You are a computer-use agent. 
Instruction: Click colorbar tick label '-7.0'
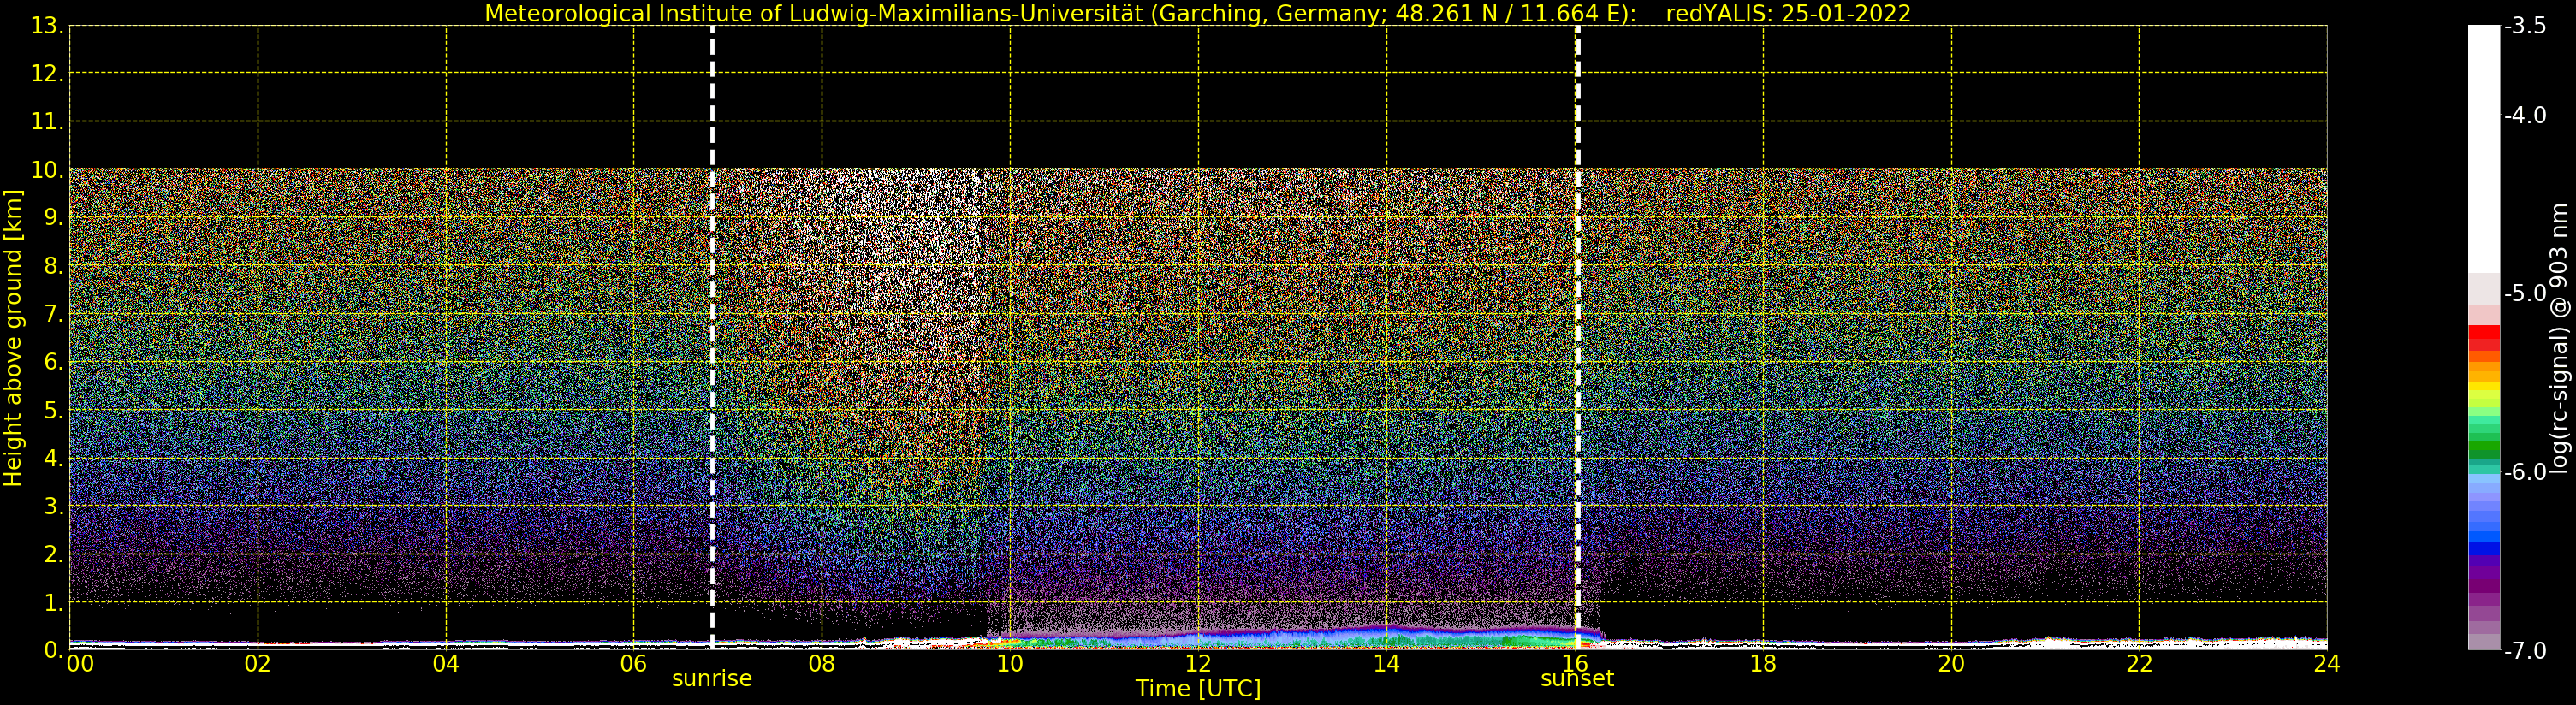(x=2525, y=650)
